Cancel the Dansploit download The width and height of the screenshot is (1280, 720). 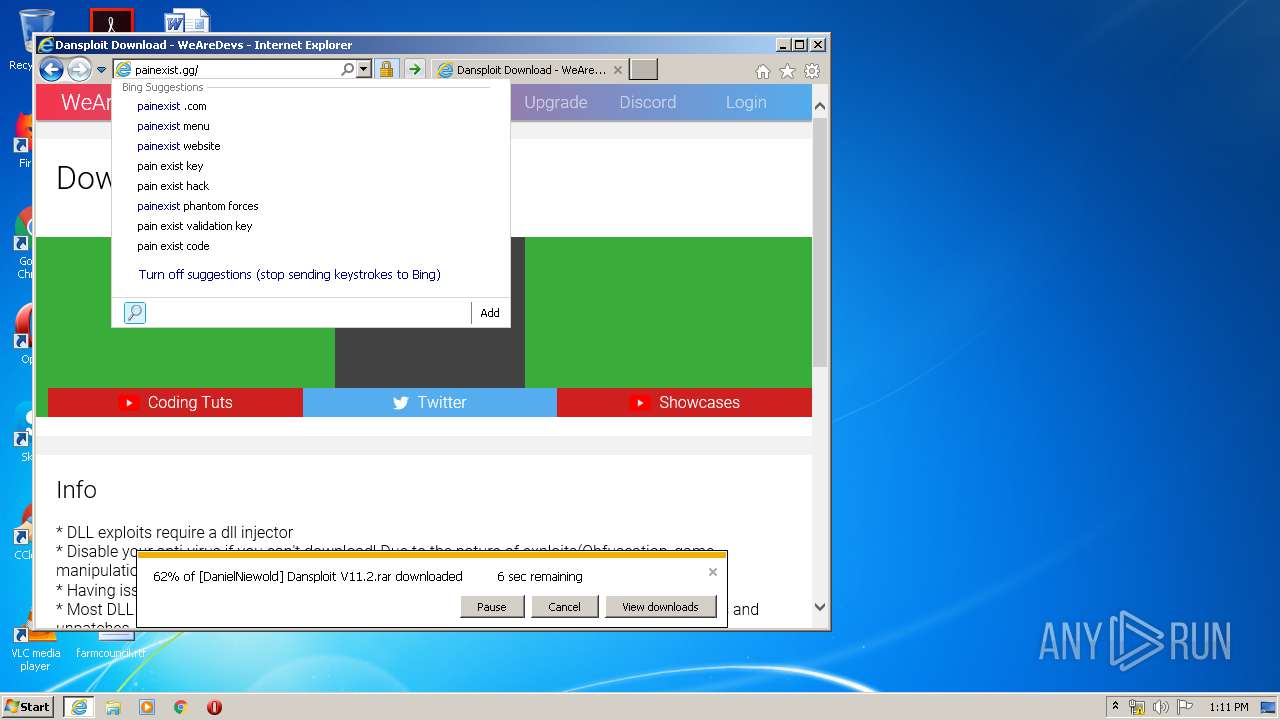click(x=564, y=607)
